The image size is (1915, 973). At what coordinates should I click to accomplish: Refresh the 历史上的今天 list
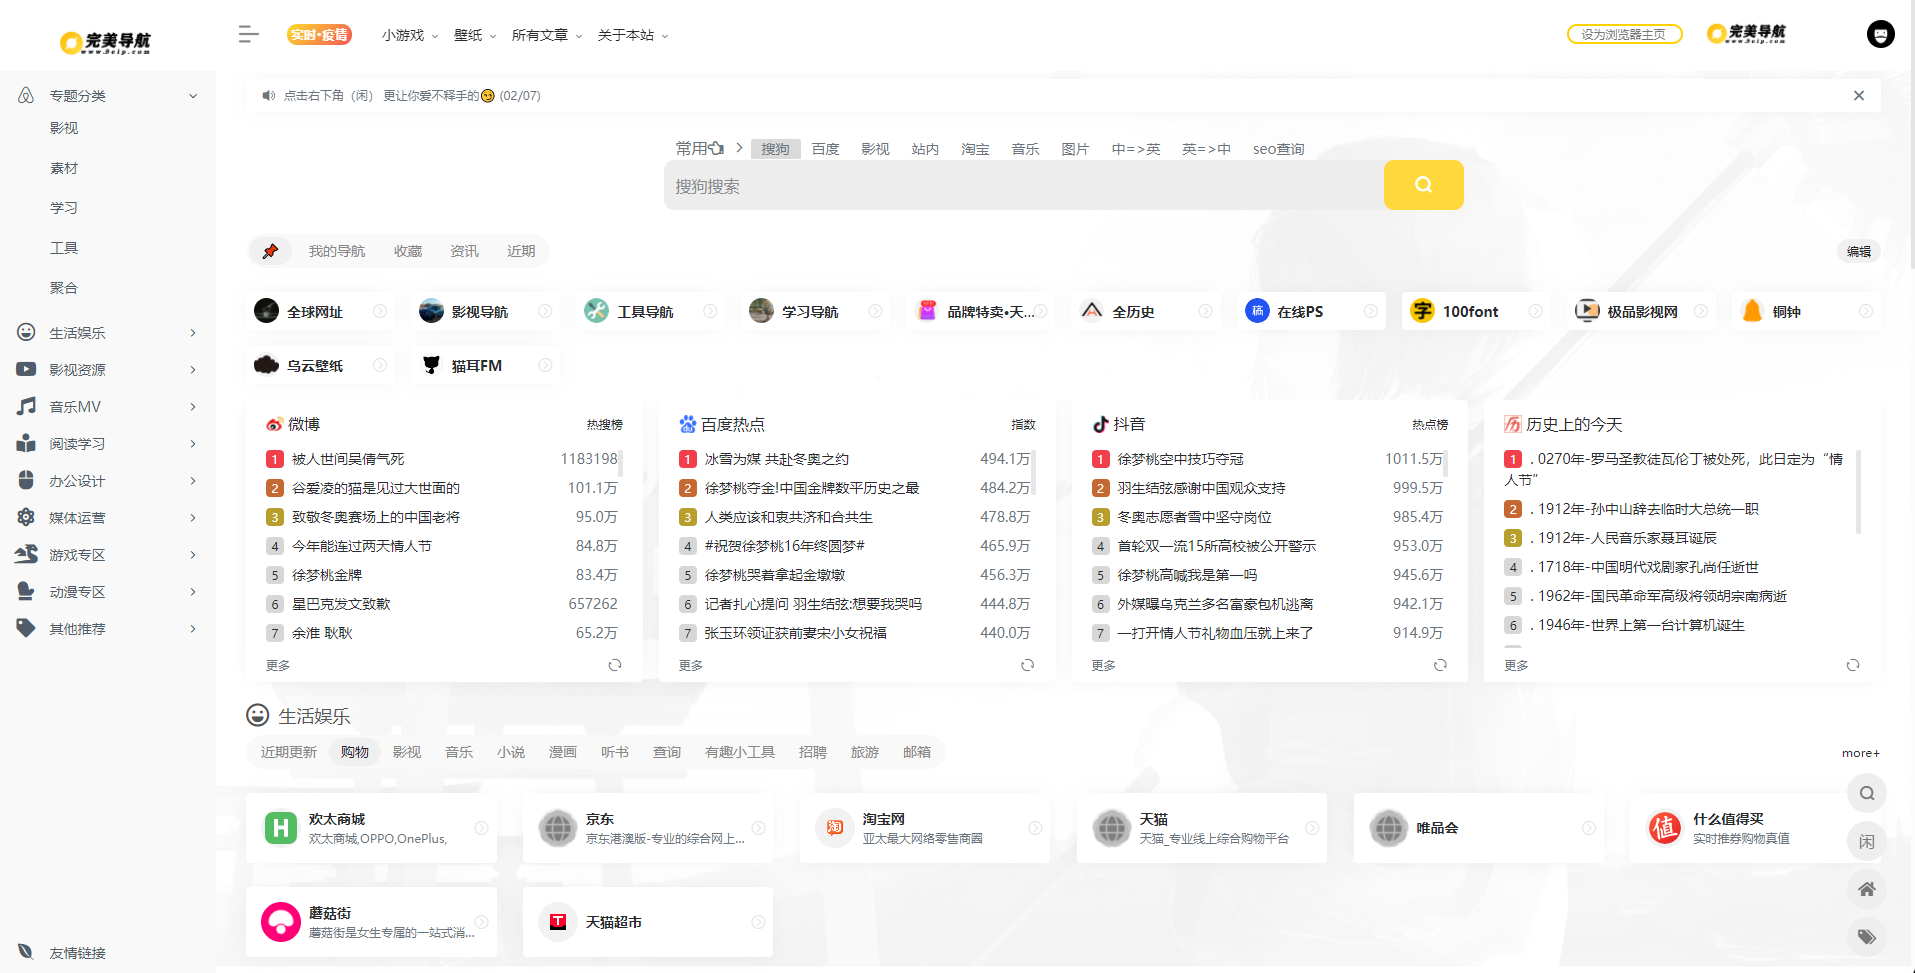[x=1853, y=665]
